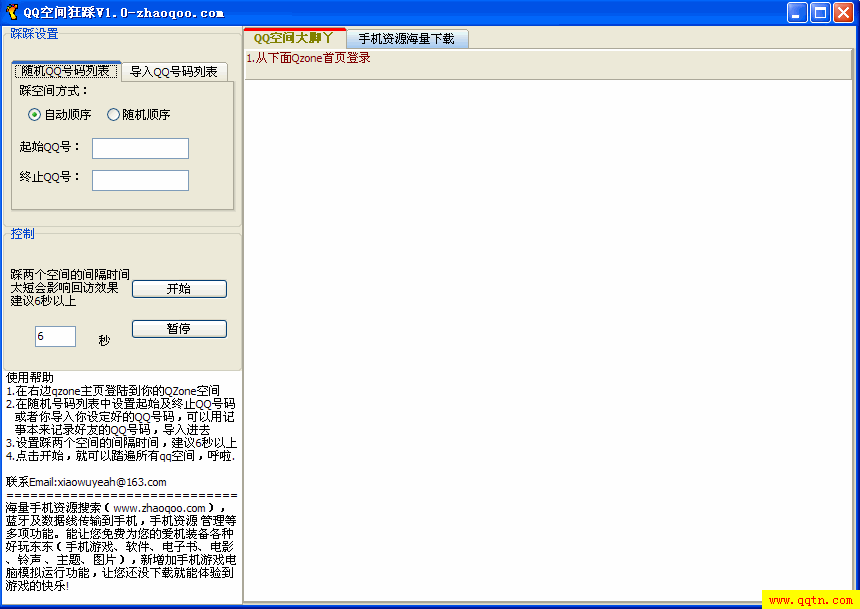This screenshot has width=860, height=609.
Task: Switch to the 手机资源海量下载 tab
Action: (406, 39)
